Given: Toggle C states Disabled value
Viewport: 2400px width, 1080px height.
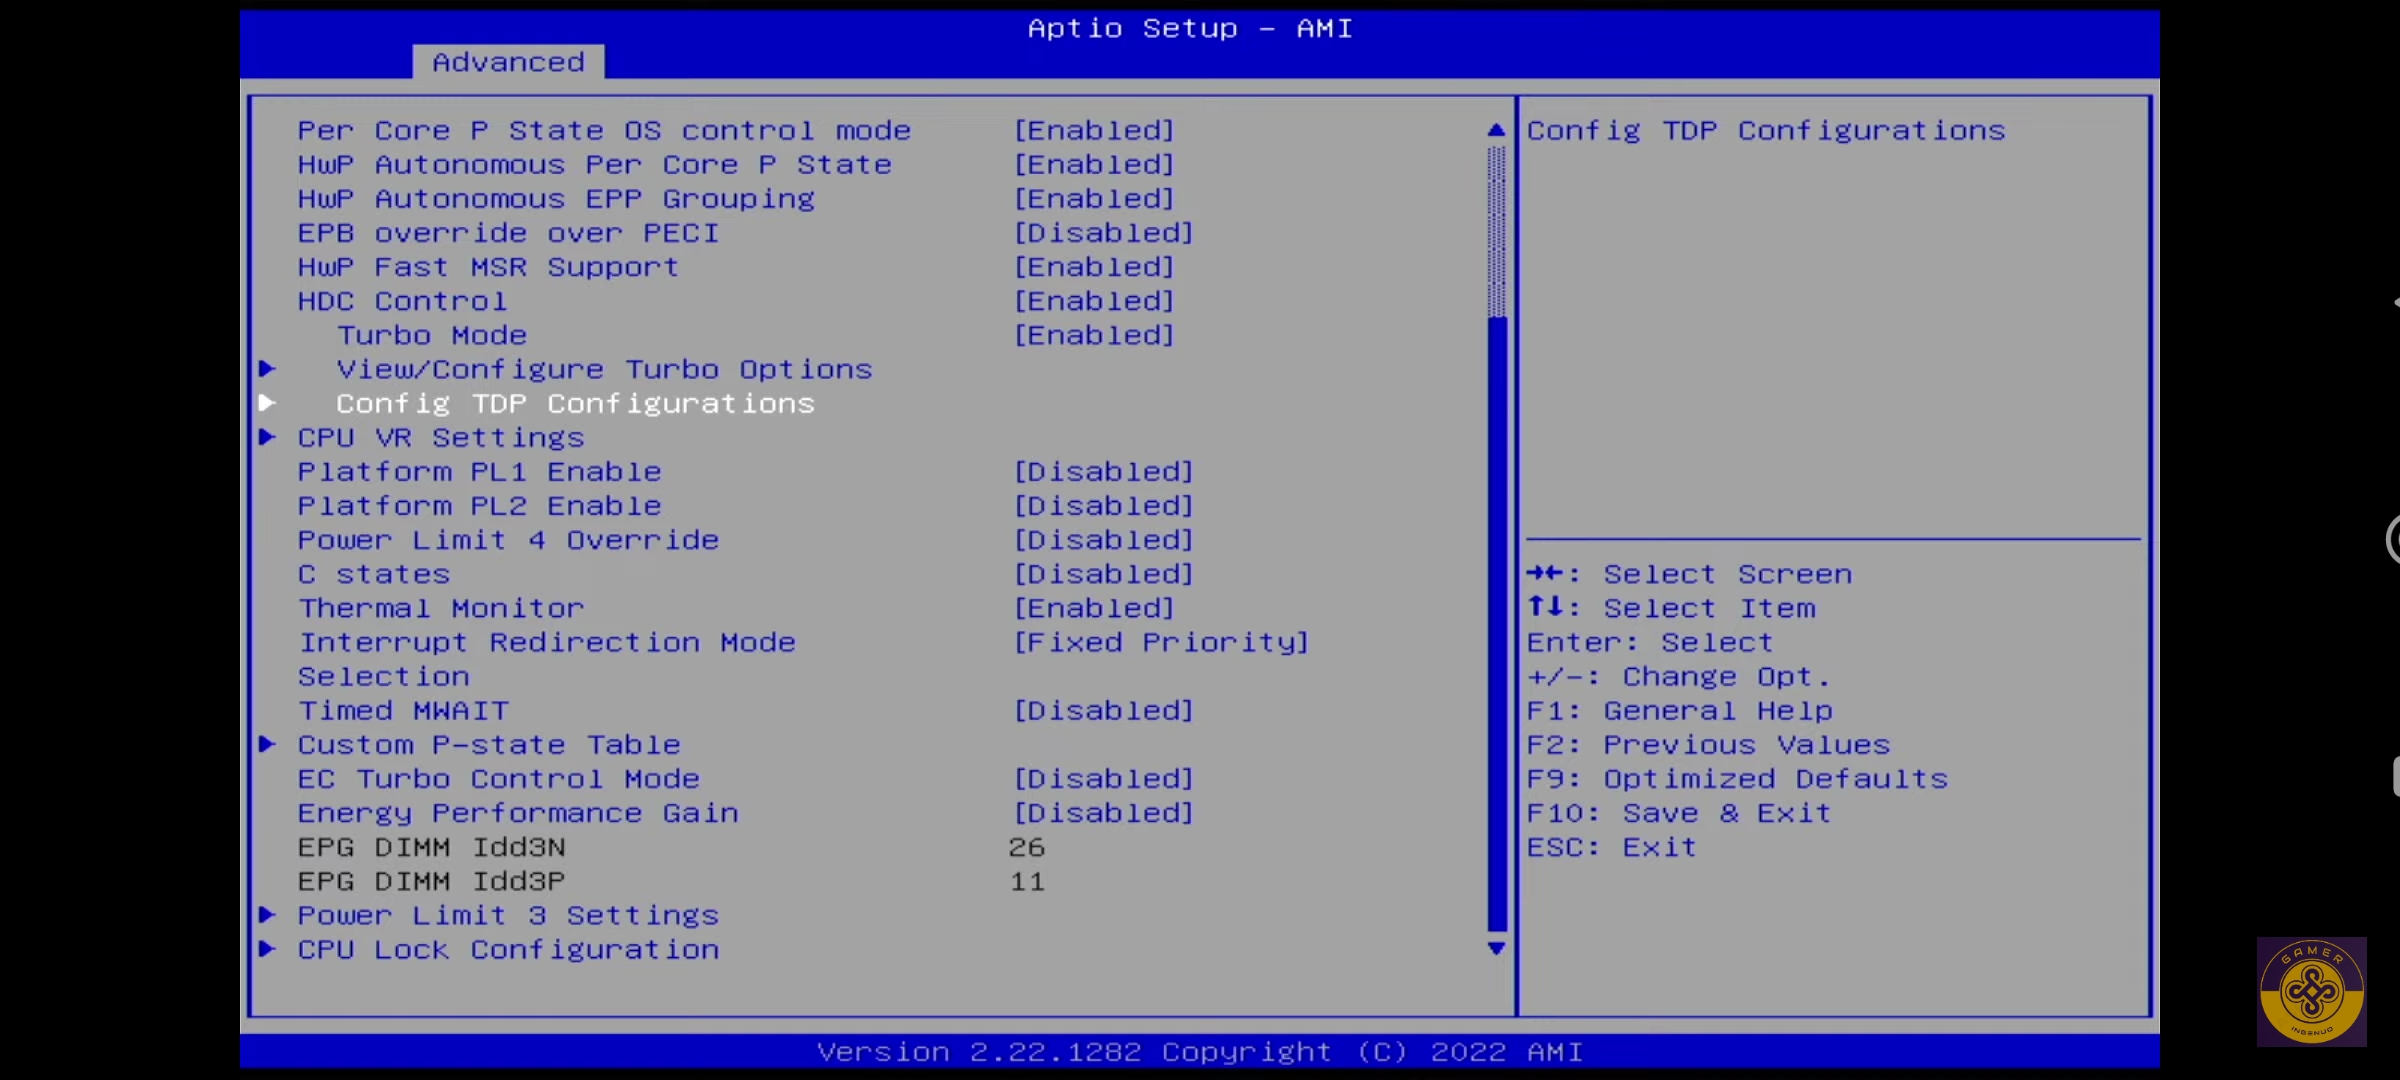Looking at the screenshot, I should click(x=1103, y=574).
